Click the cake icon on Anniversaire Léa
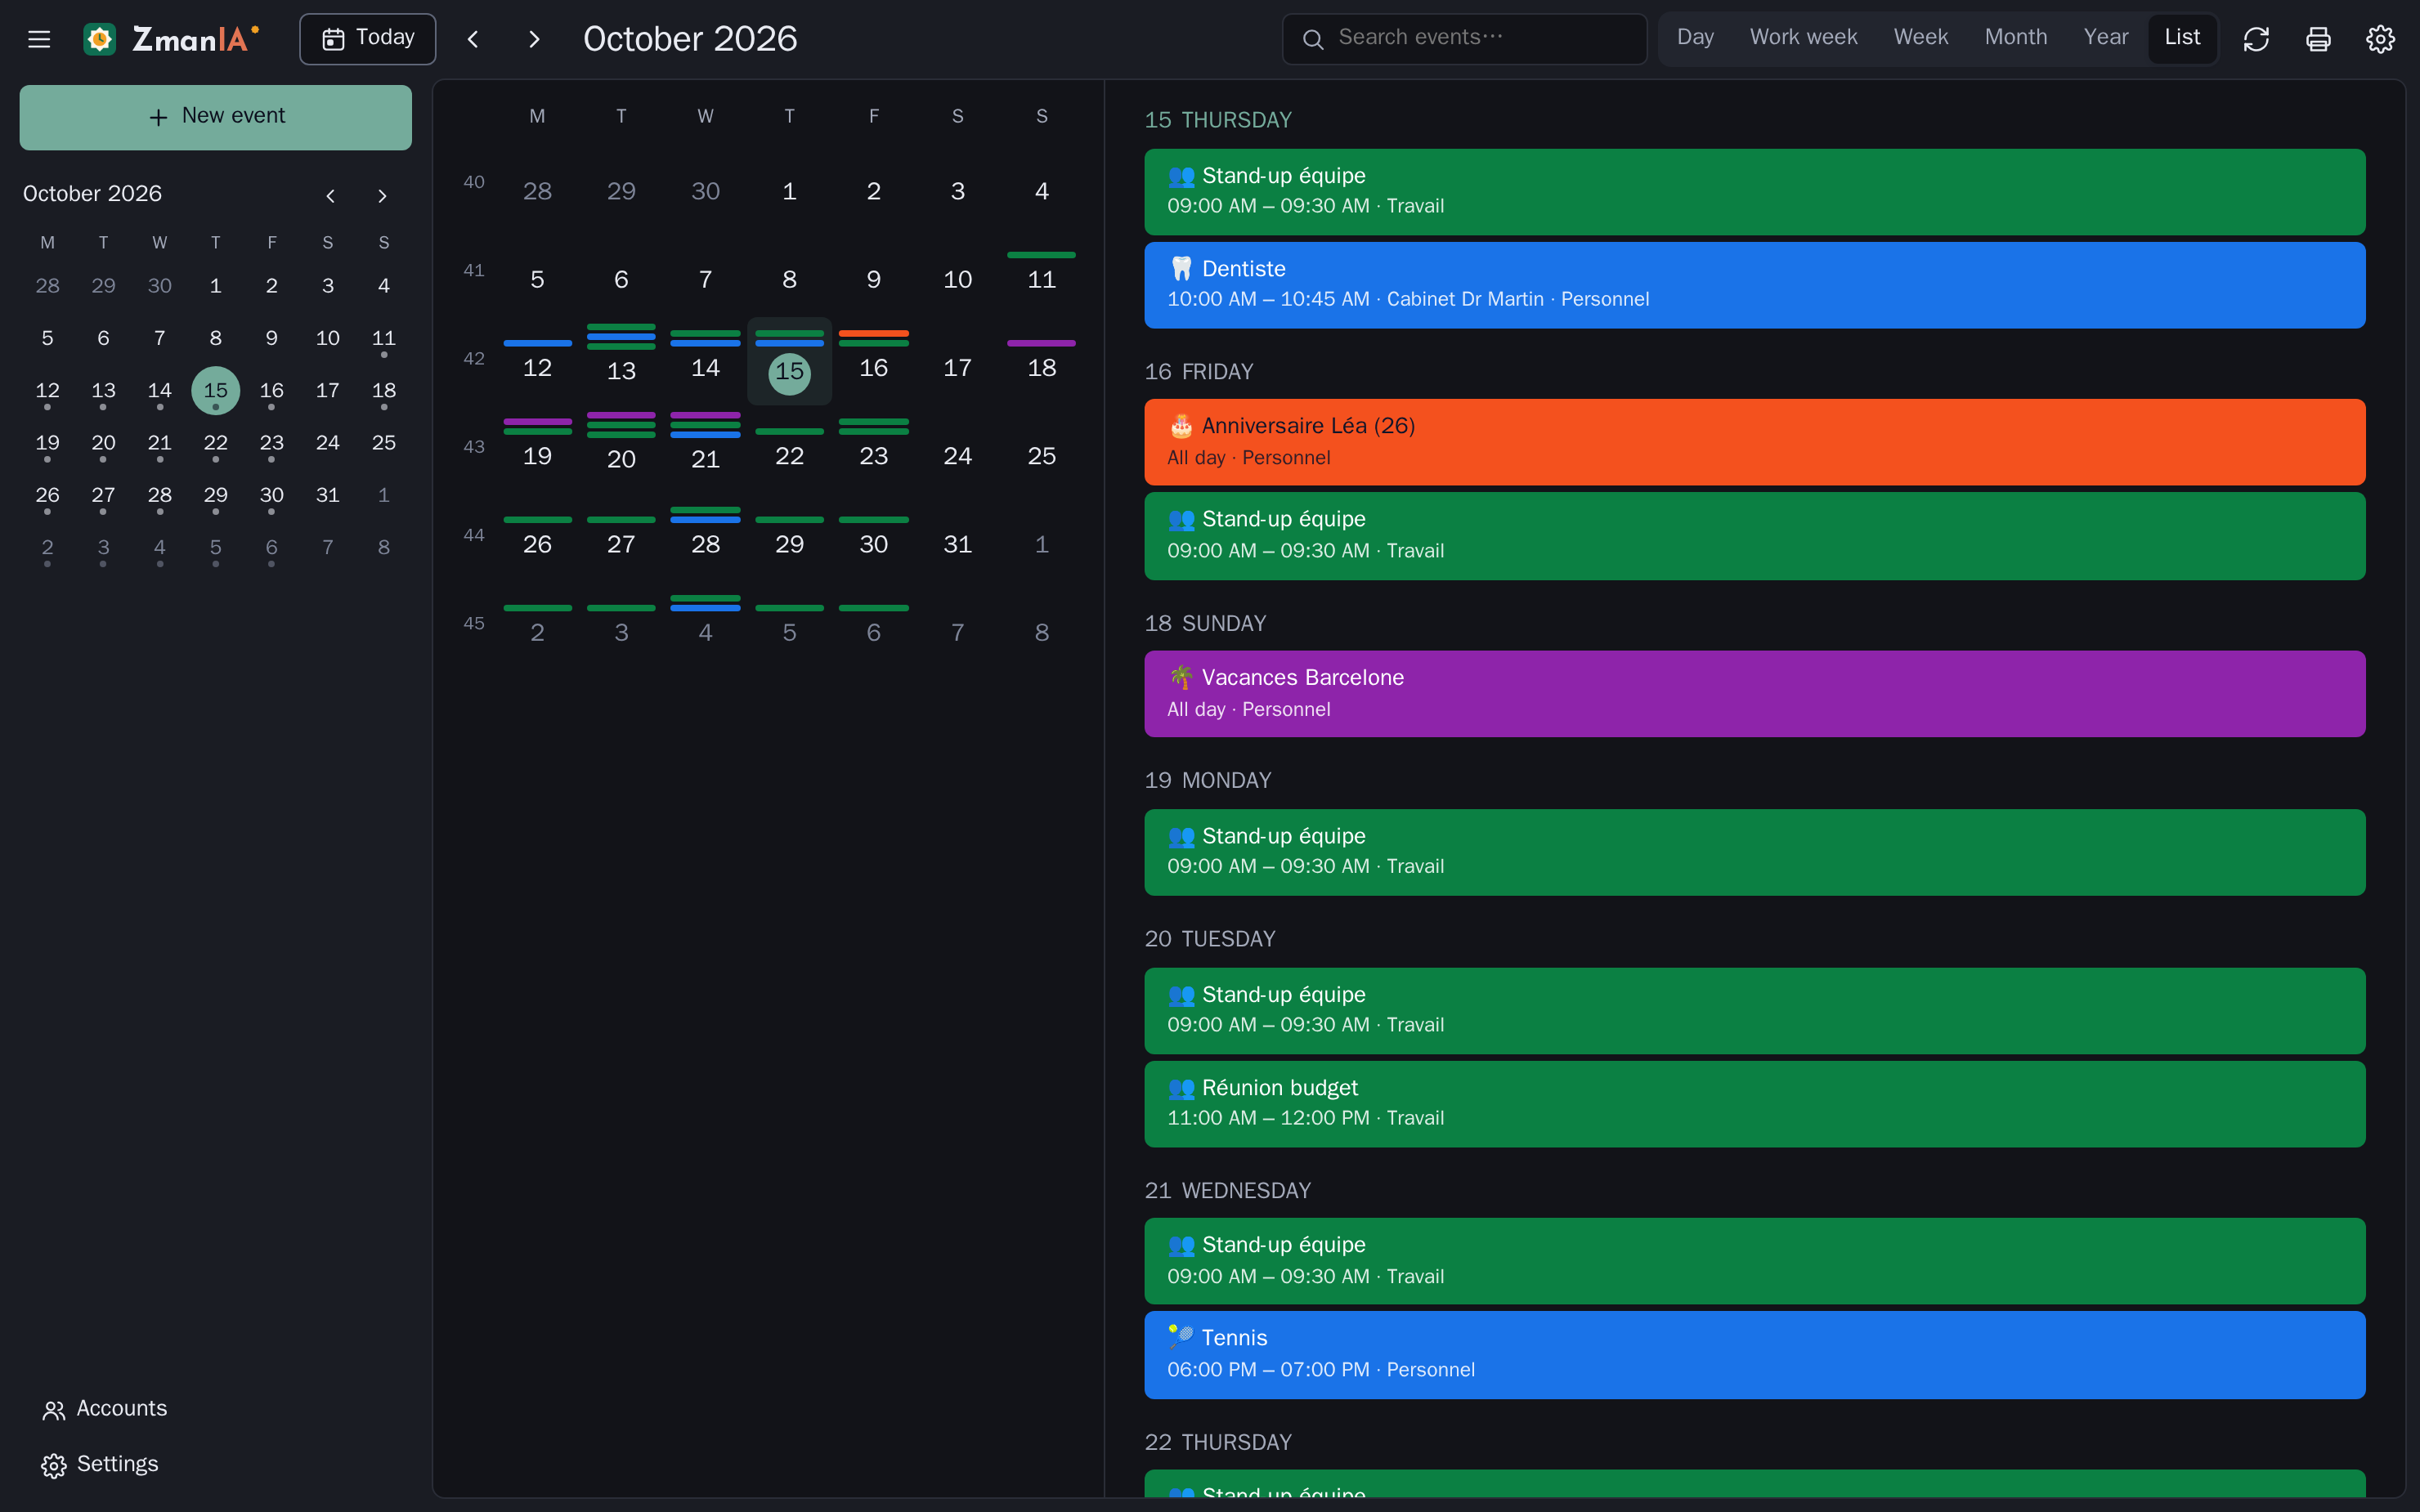The width and height of the screenshot is (2420, 1512). tap(1181, 426)
